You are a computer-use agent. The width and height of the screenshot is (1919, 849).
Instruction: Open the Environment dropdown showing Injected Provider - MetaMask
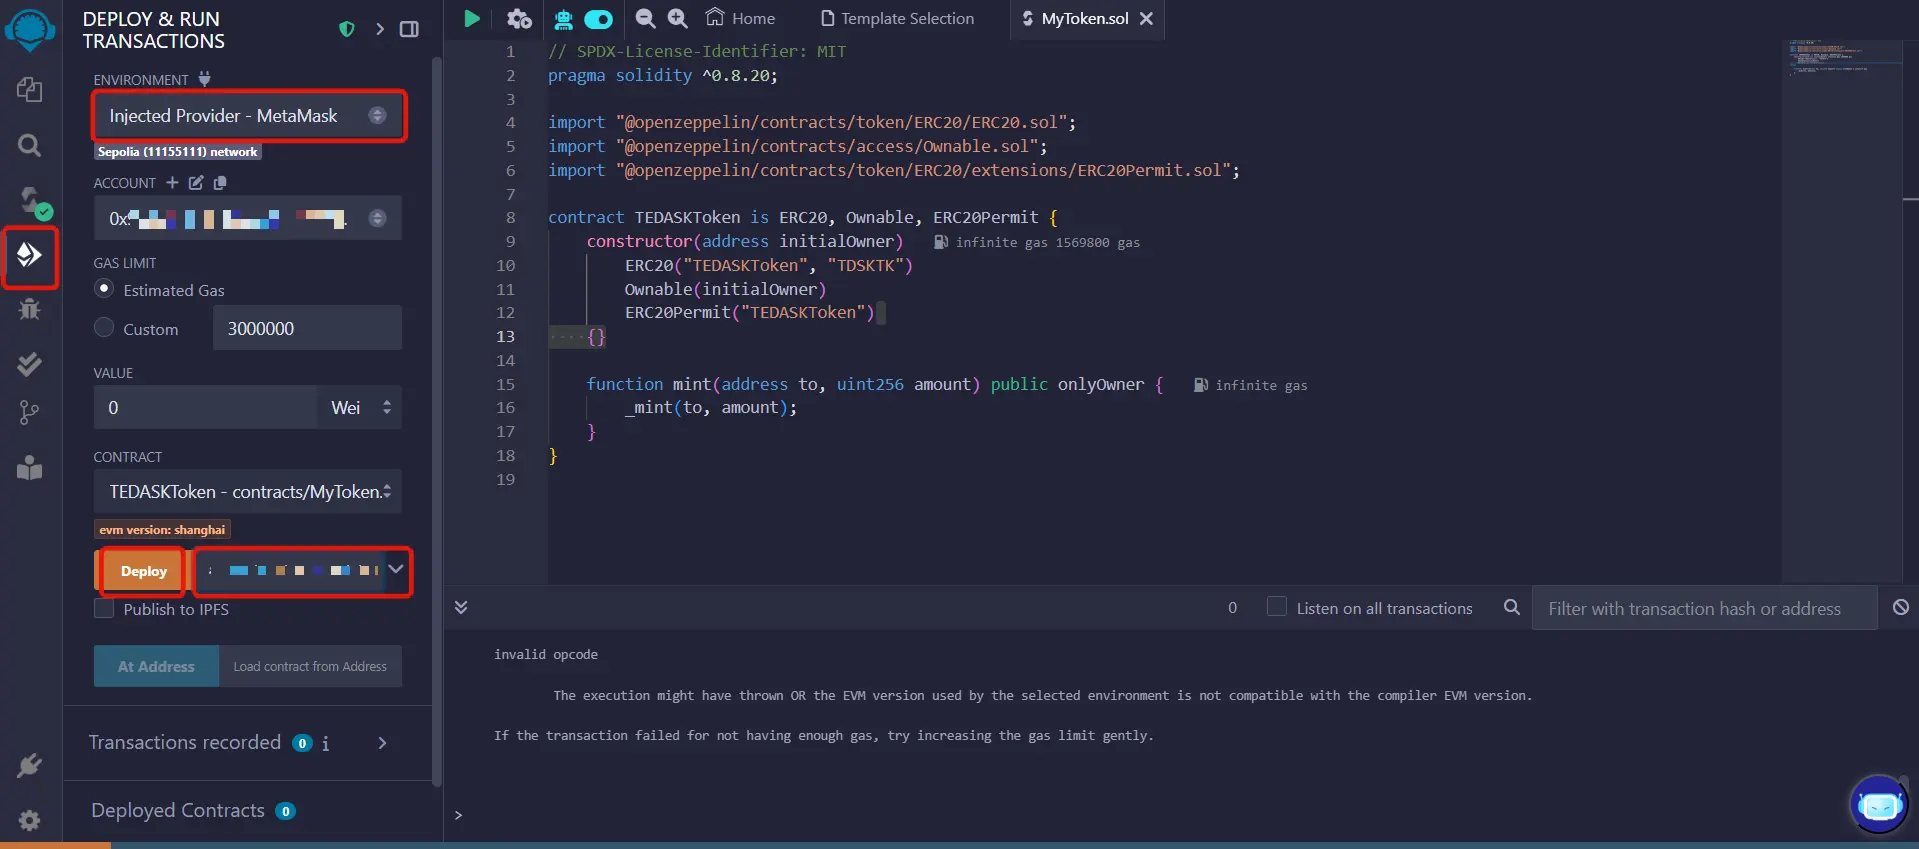pos(249,116)
